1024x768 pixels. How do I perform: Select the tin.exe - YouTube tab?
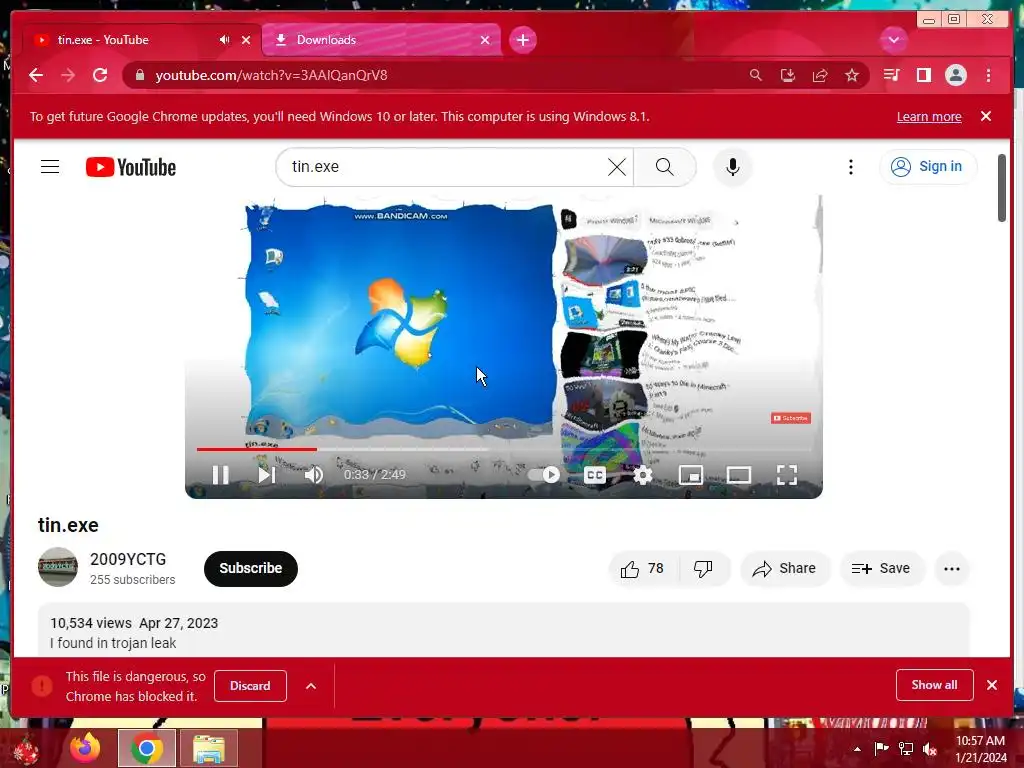click(x=140, y=40)
